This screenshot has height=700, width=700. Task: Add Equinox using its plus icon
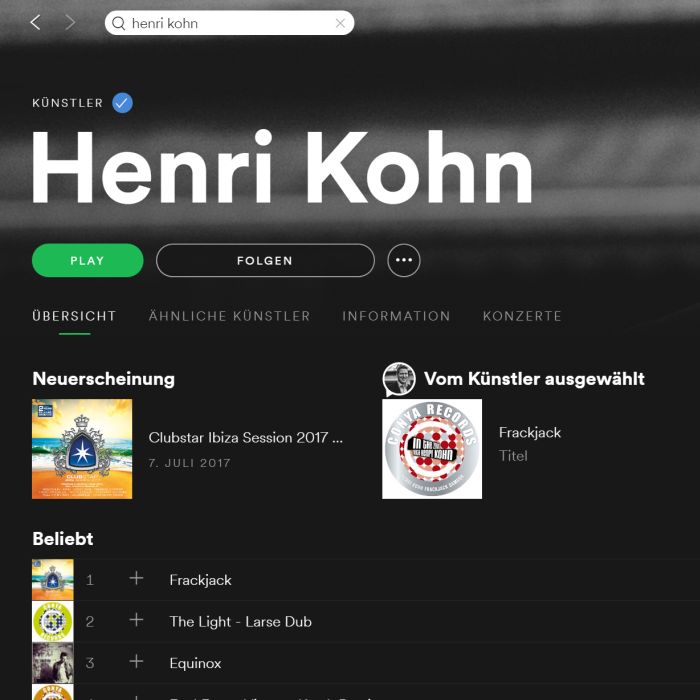tap(136, 662)
